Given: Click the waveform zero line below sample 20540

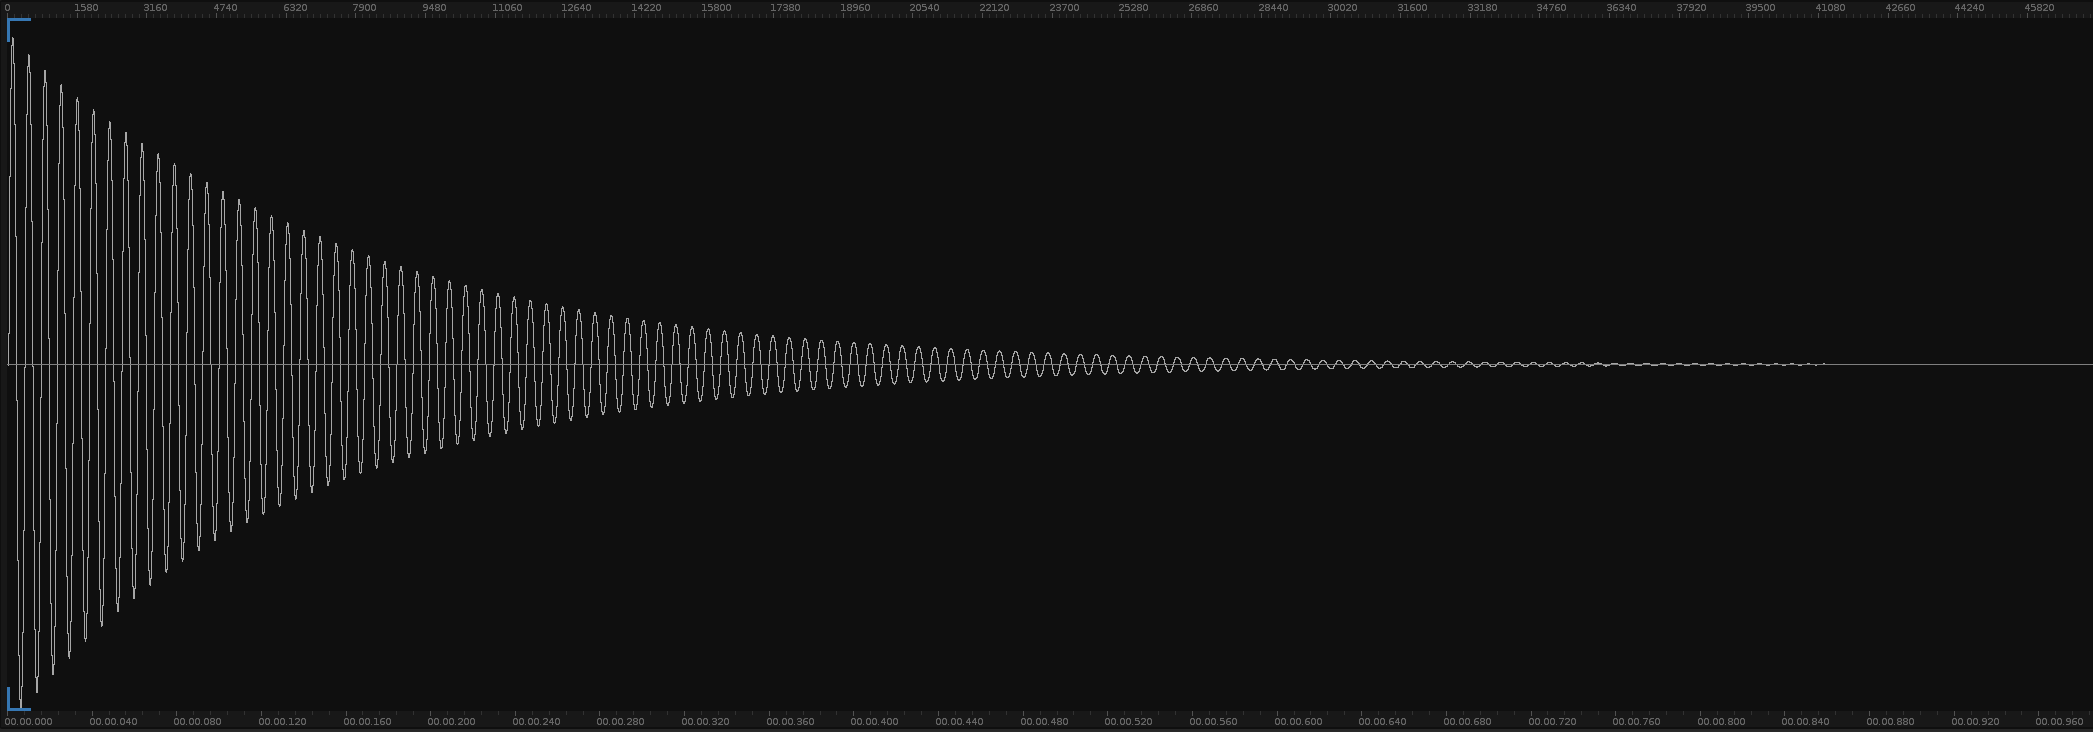Looking at the screenshot, I should pyautogui.click(x=924, y=364).
